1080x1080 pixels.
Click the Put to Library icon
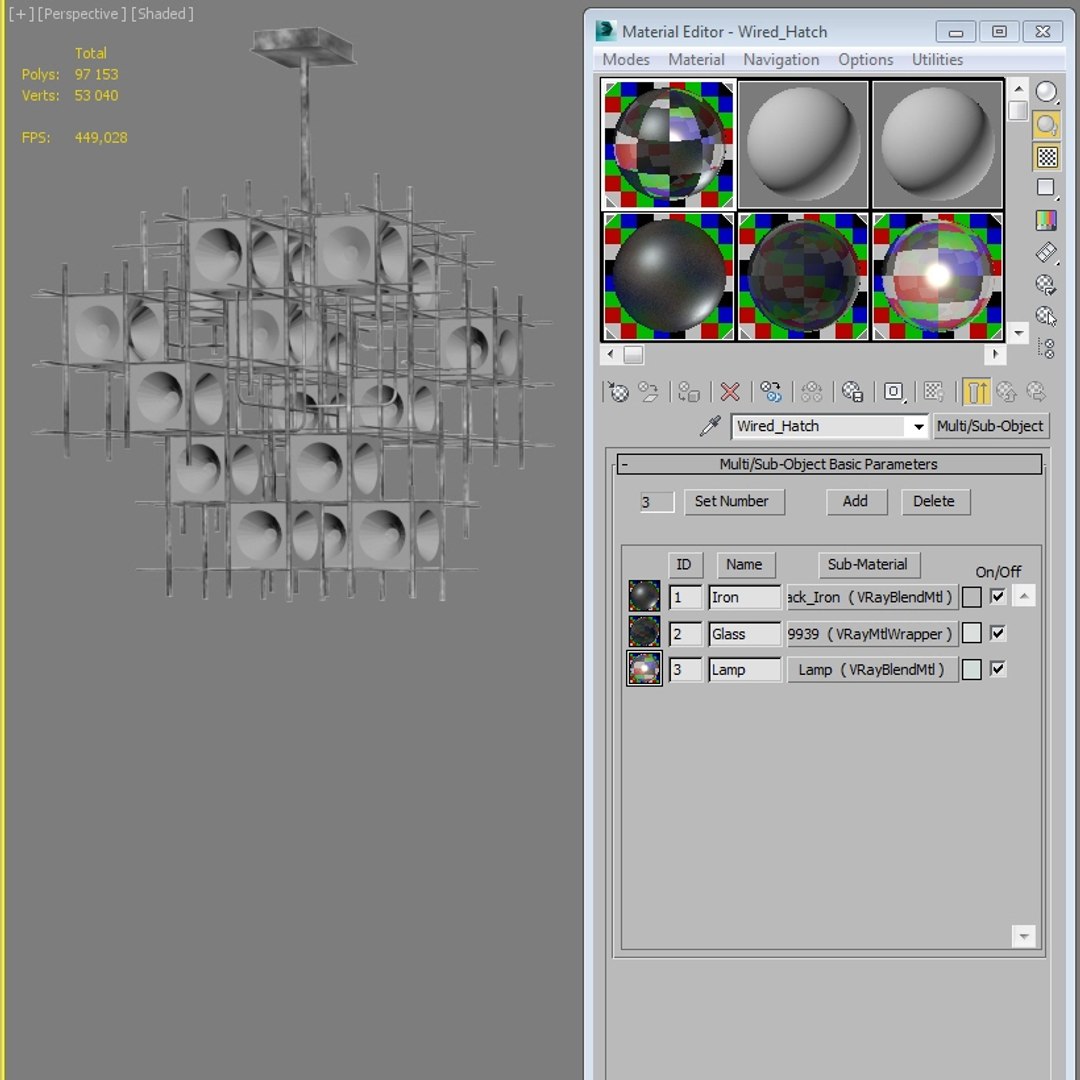coord(853,392)
